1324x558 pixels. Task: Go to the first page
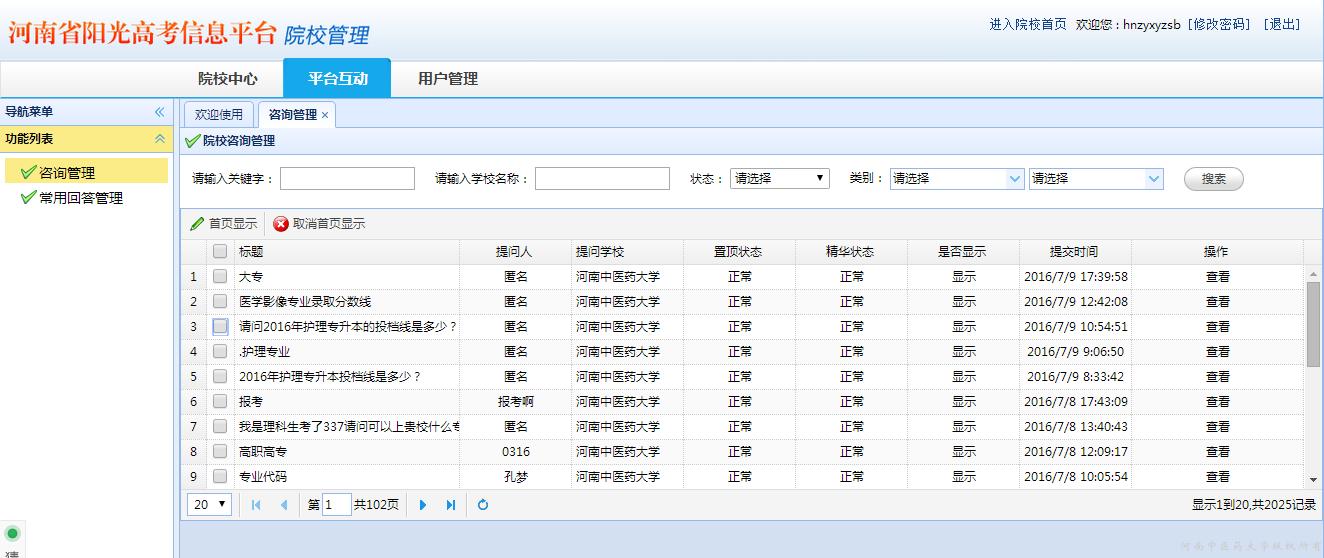tap(256, 505)
